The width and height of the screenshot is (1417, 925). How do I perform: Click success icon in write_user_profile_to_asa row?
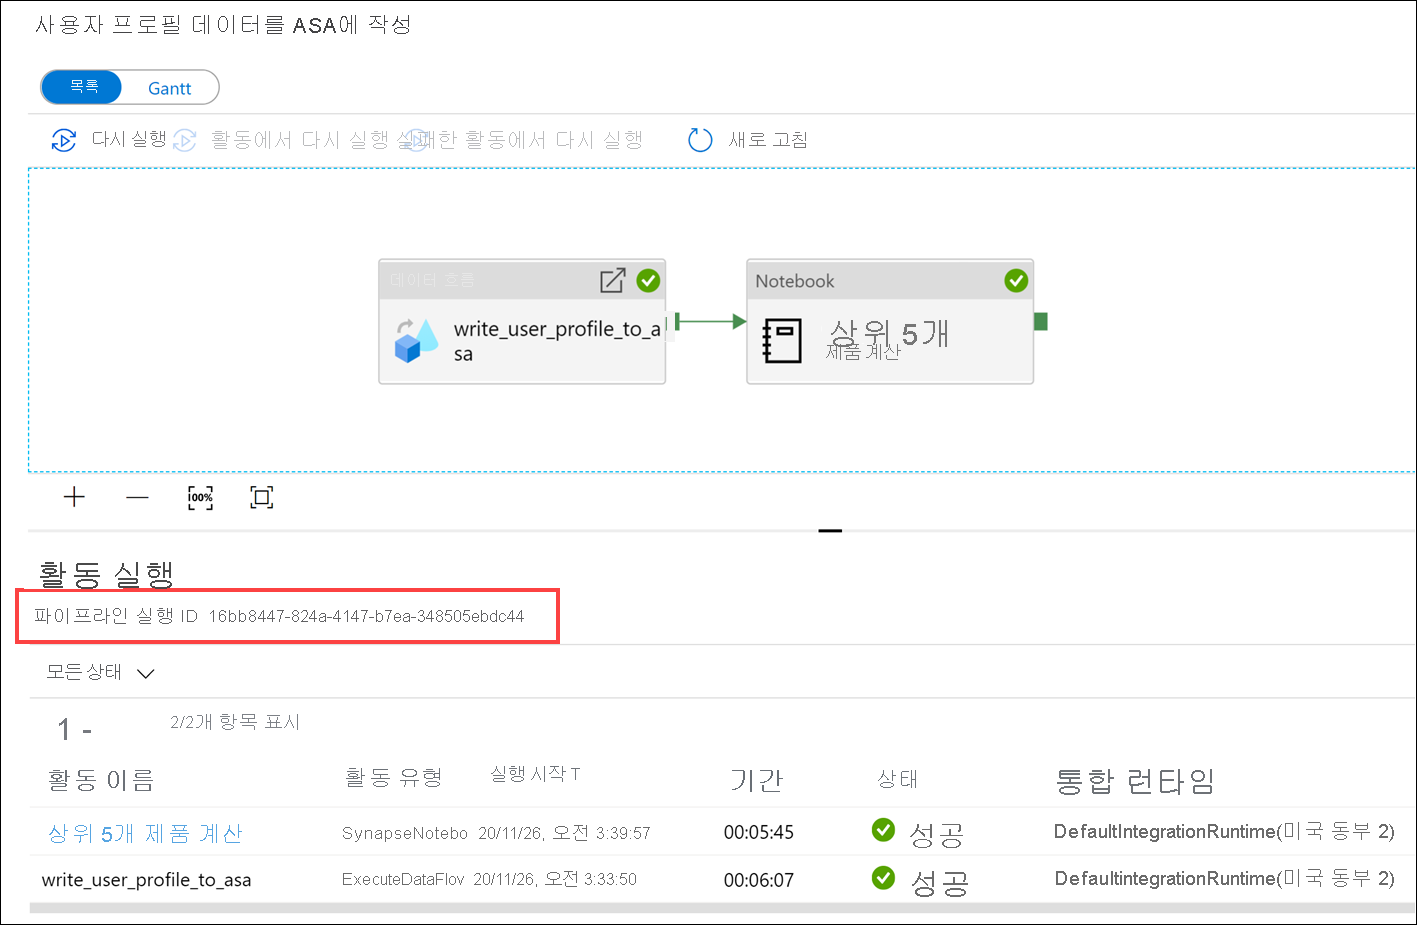pyautogui.click(x=884, y=878)
